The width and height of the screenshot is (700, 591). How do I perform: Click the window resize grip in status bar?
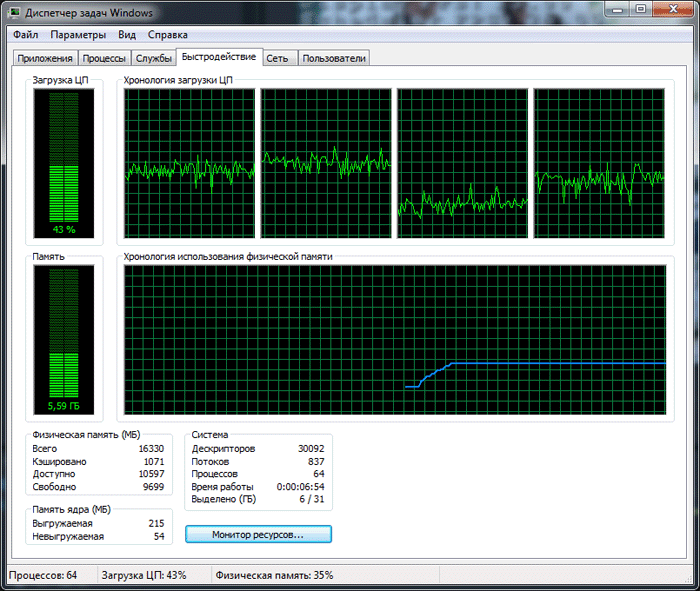pos(688,579)
